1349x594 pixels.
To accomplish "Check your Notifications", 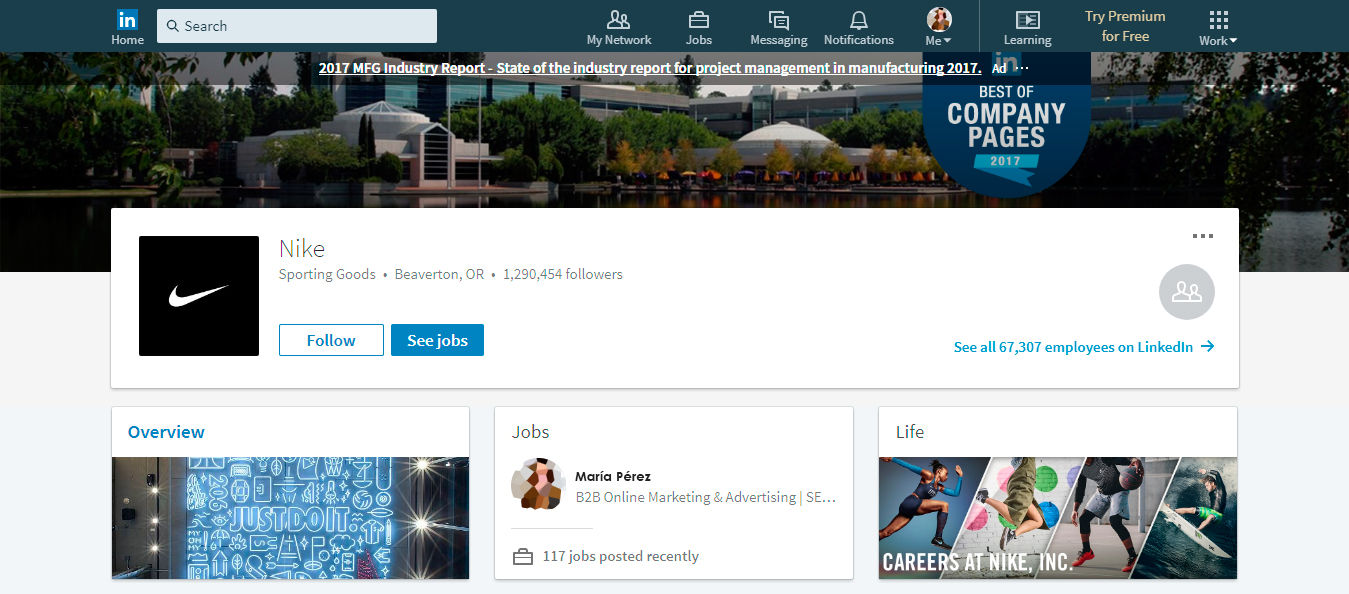I will pos(858,25).
